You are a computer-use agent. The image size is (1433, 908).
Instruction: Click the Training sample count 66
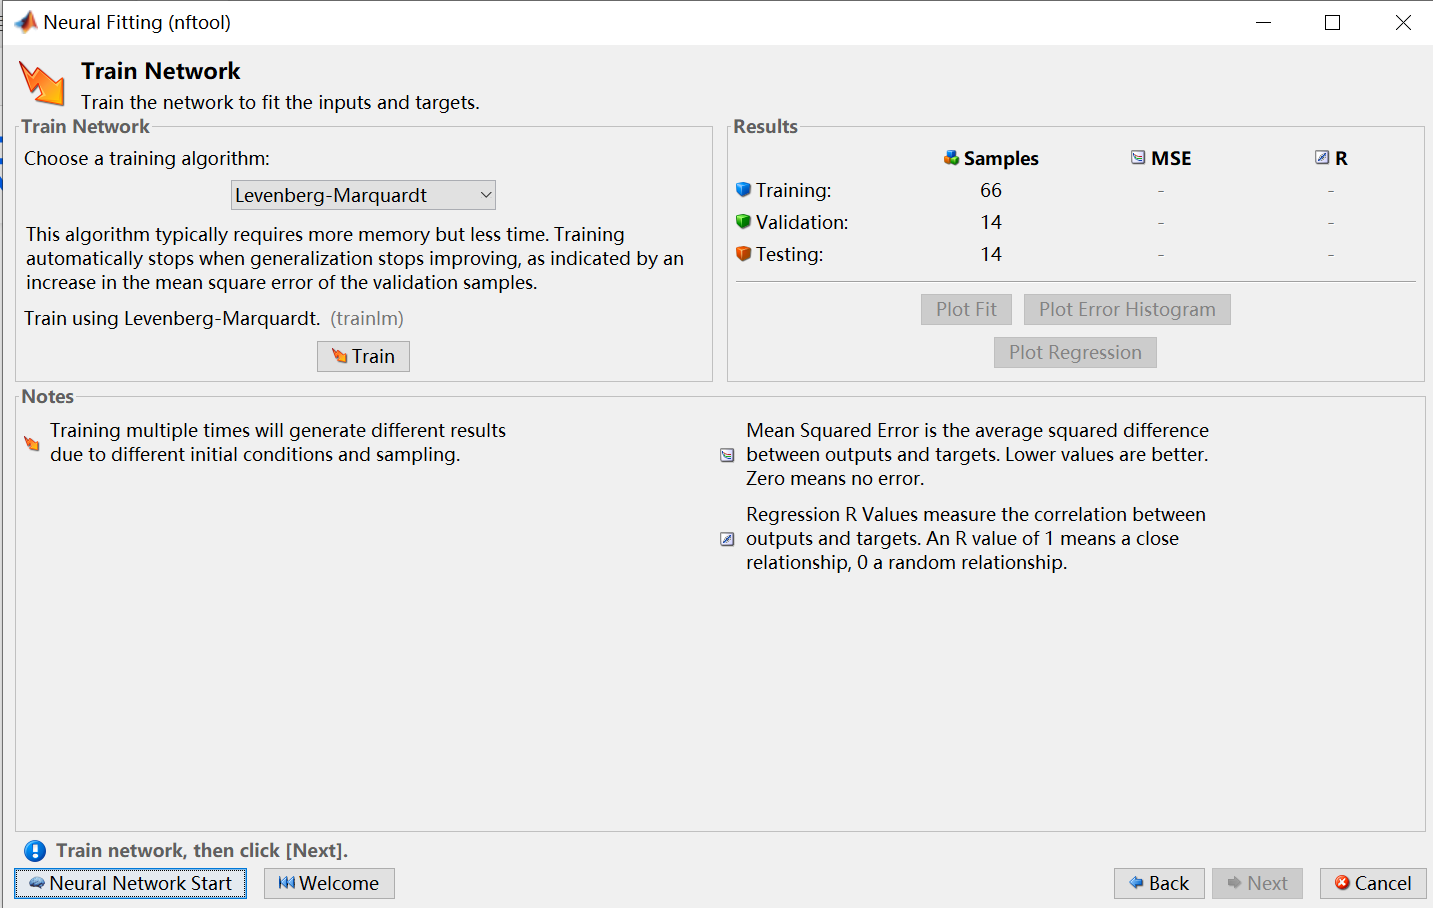991,190
